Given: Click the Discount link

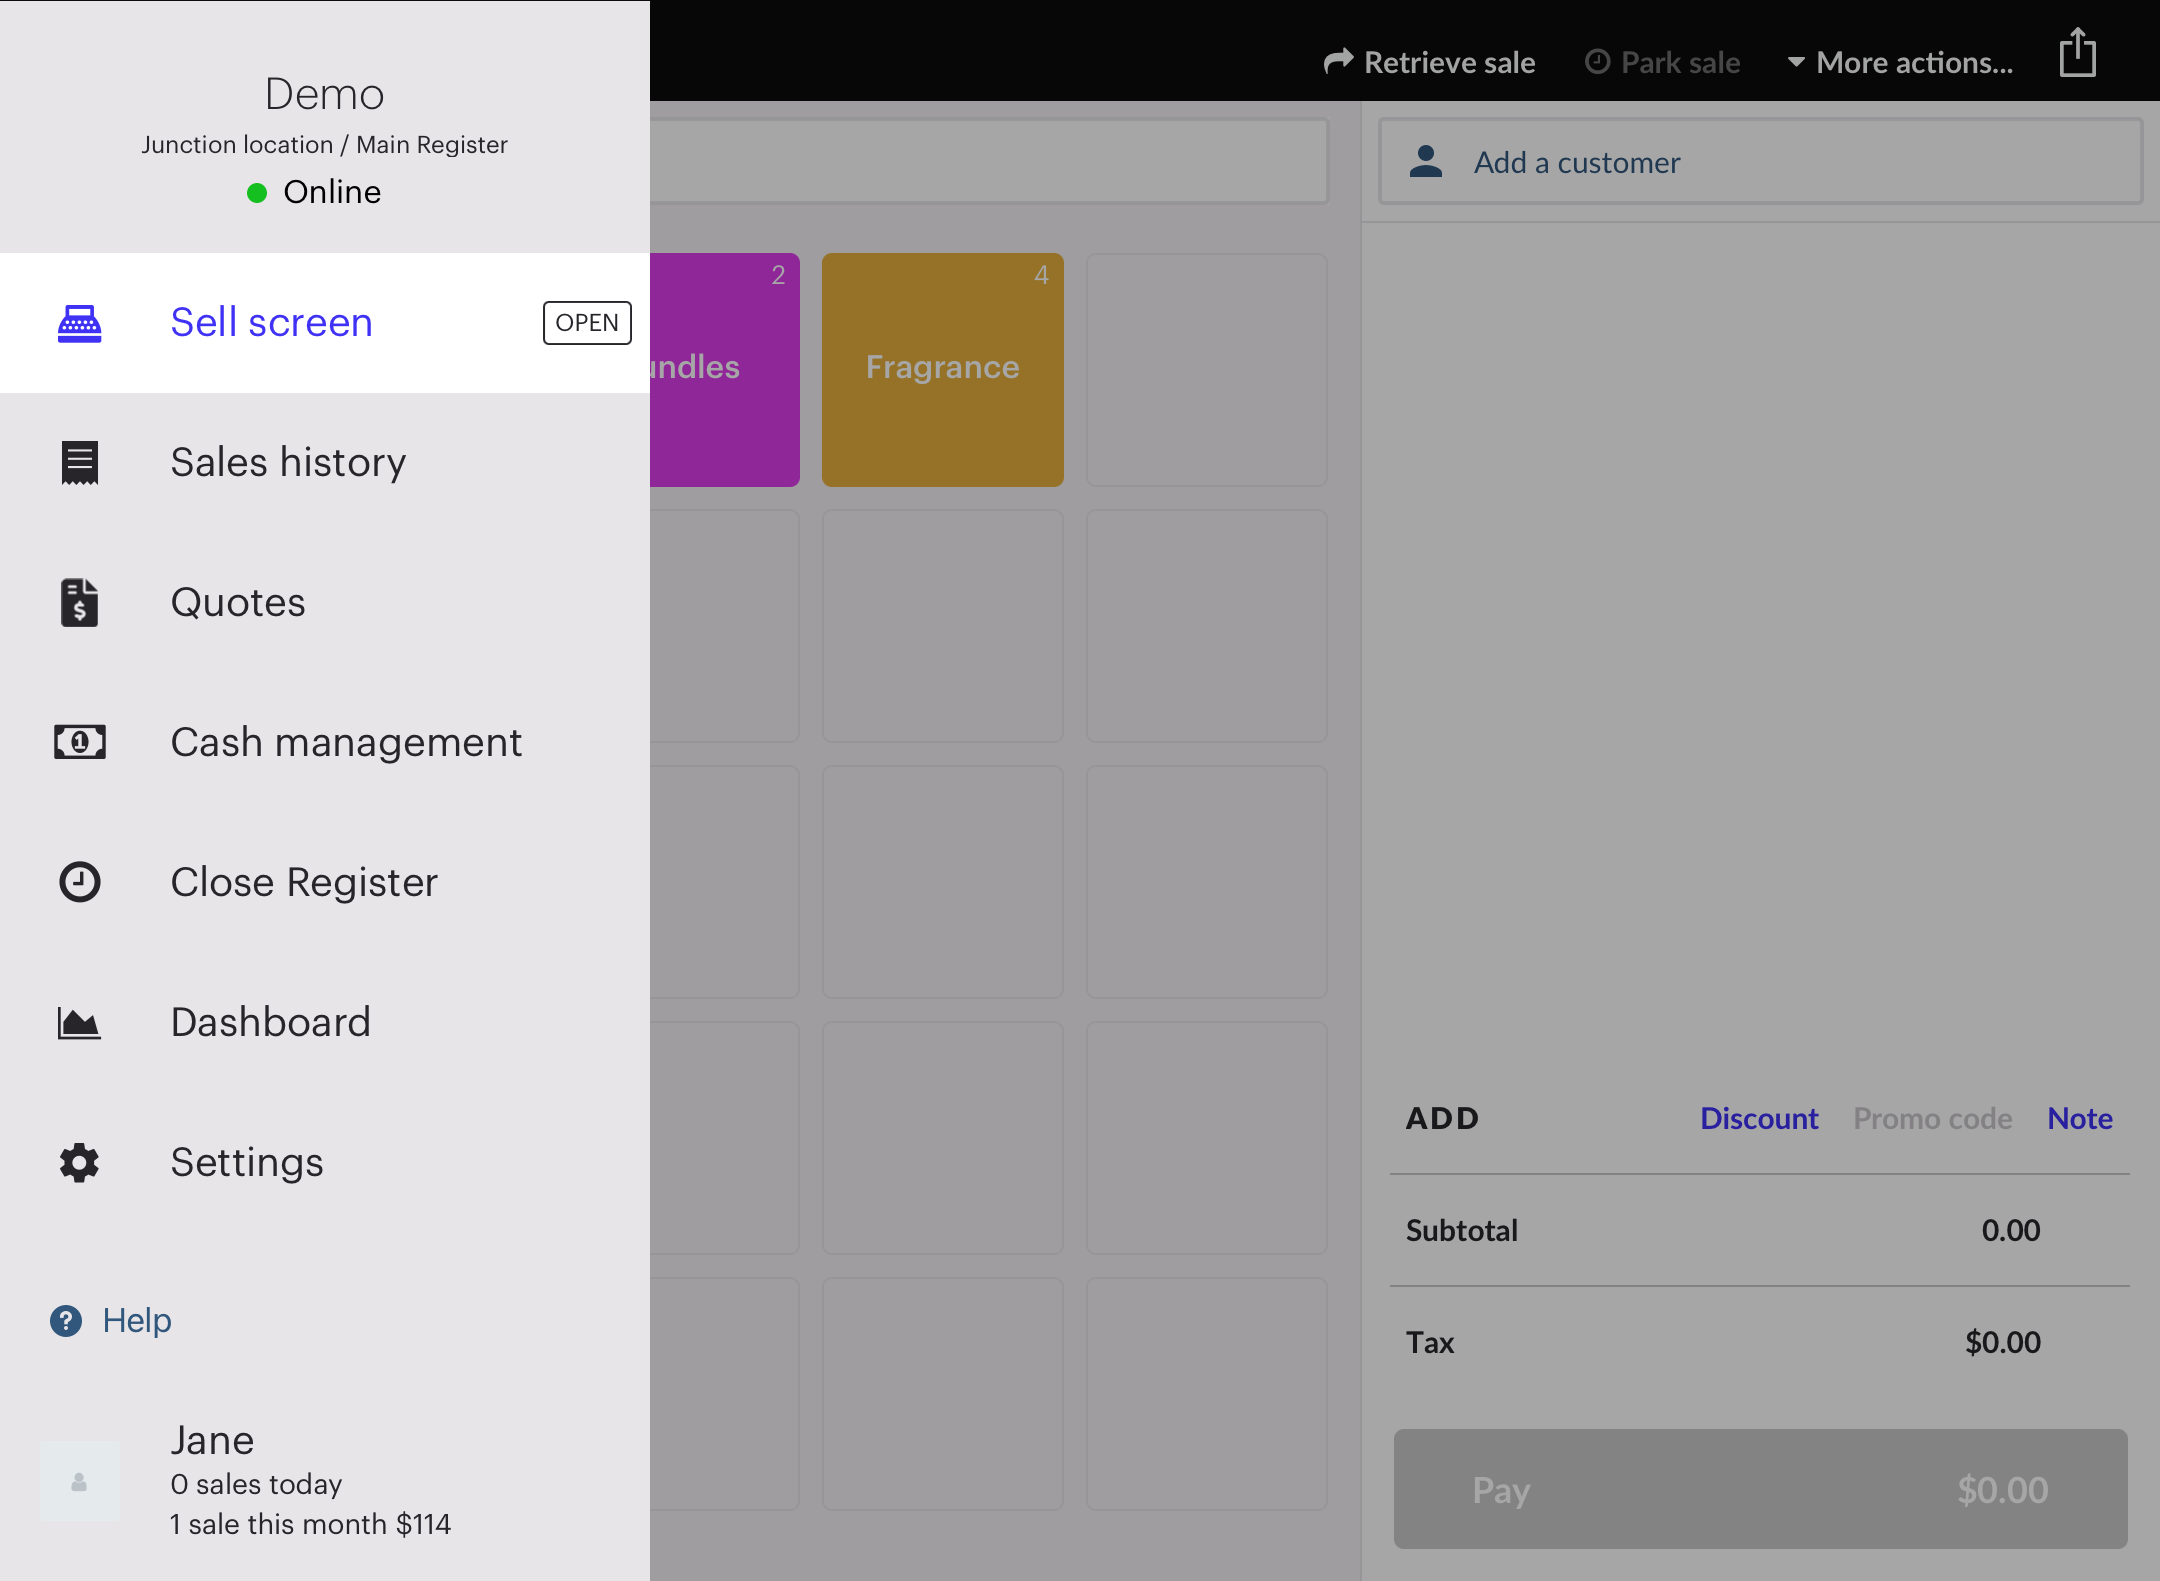Looking at the screenshot, I should 1759,1118.
